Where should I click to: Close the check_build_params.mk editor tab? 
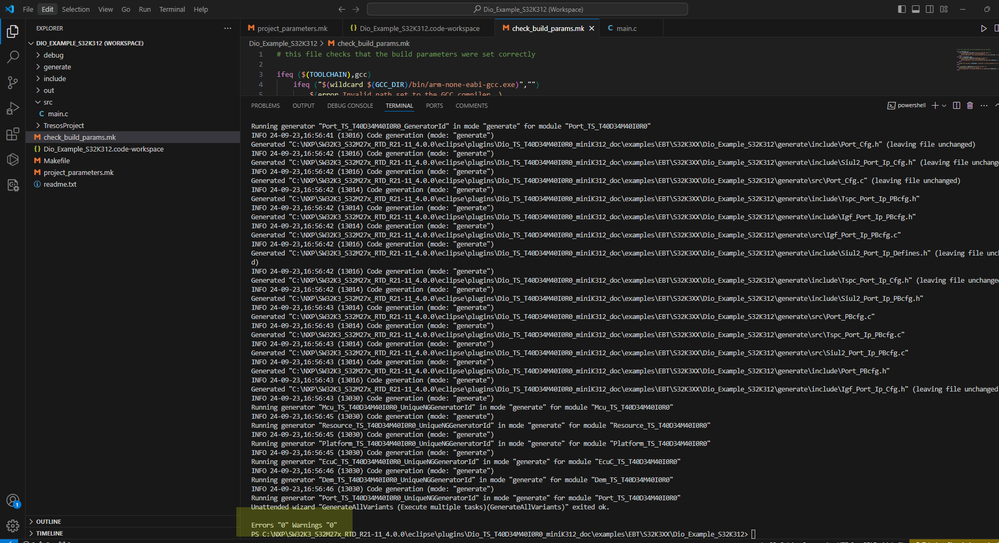[x=591, y=28]
